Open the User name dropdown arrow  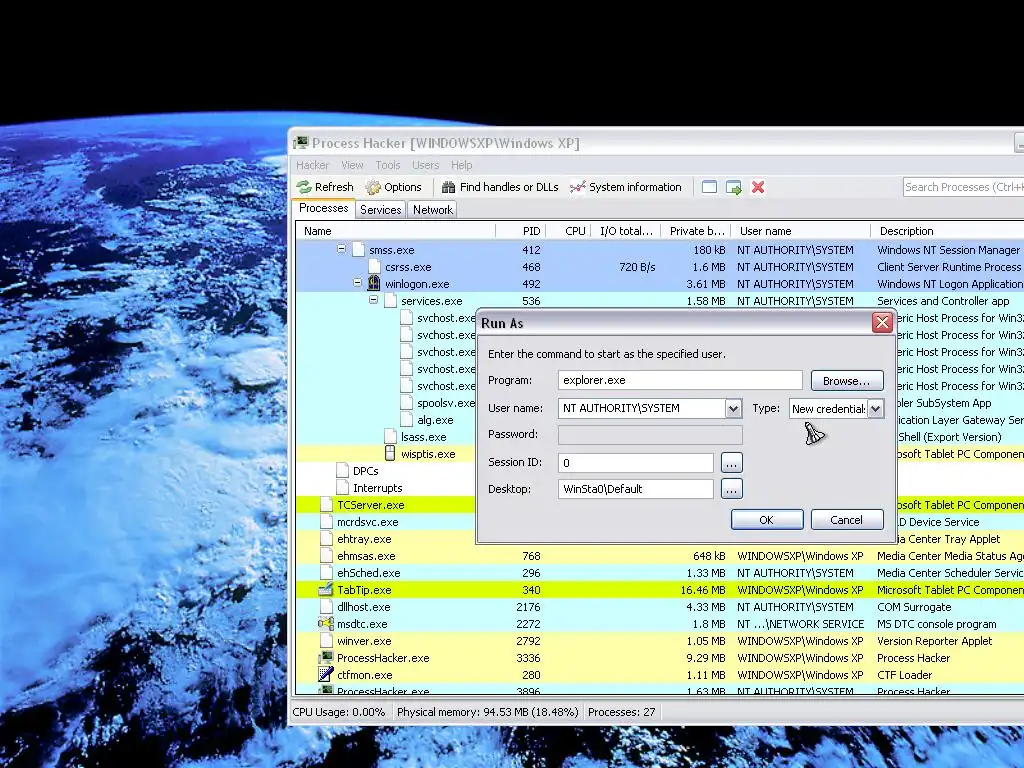[733, 409]
